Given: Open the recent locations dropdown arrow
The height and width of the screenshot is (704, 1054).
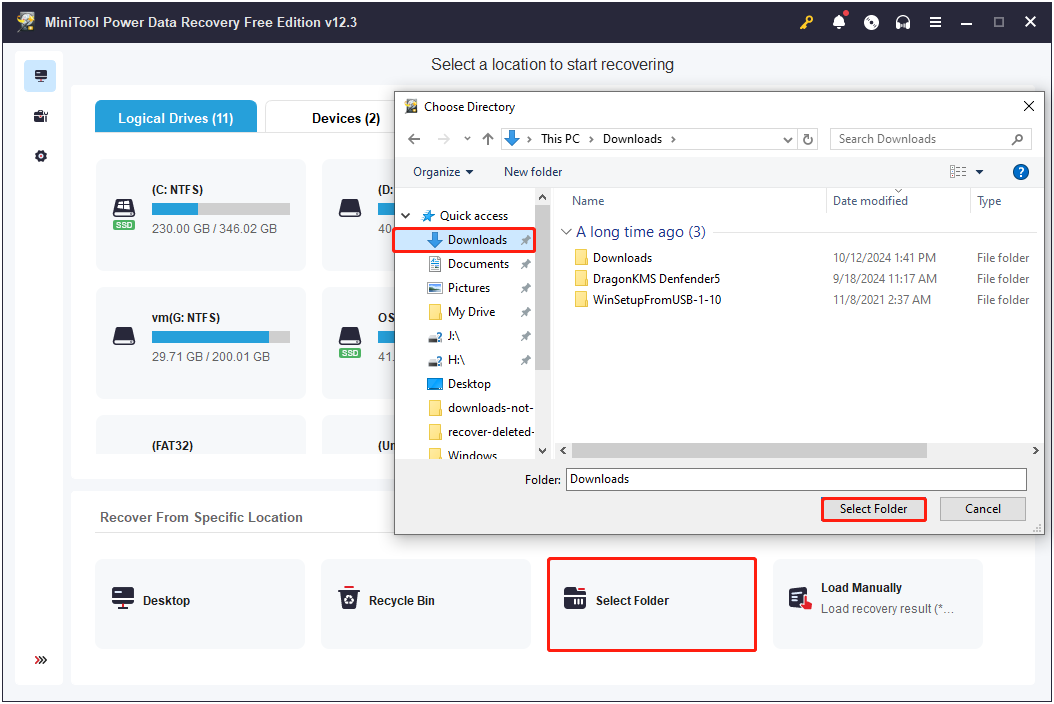Looking at the screenshot, I should [467, 139].
